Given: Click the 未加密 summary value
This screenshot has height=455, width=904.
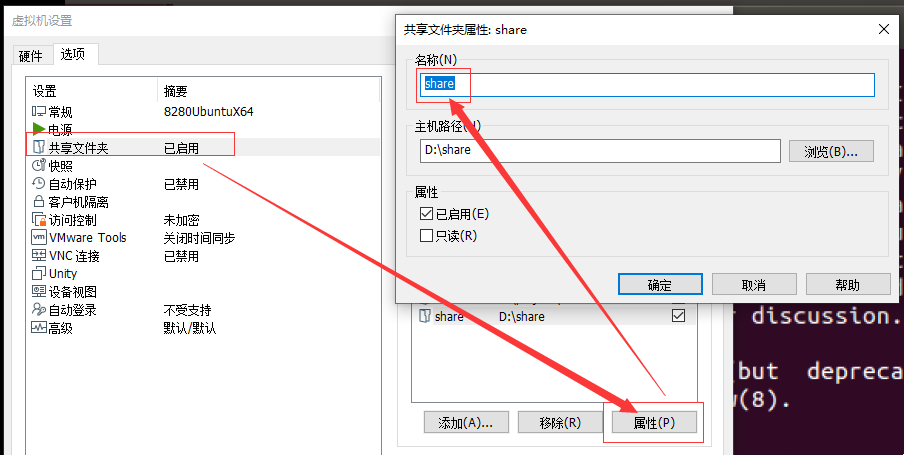Looking at the screenshot, I should point(182,220).
